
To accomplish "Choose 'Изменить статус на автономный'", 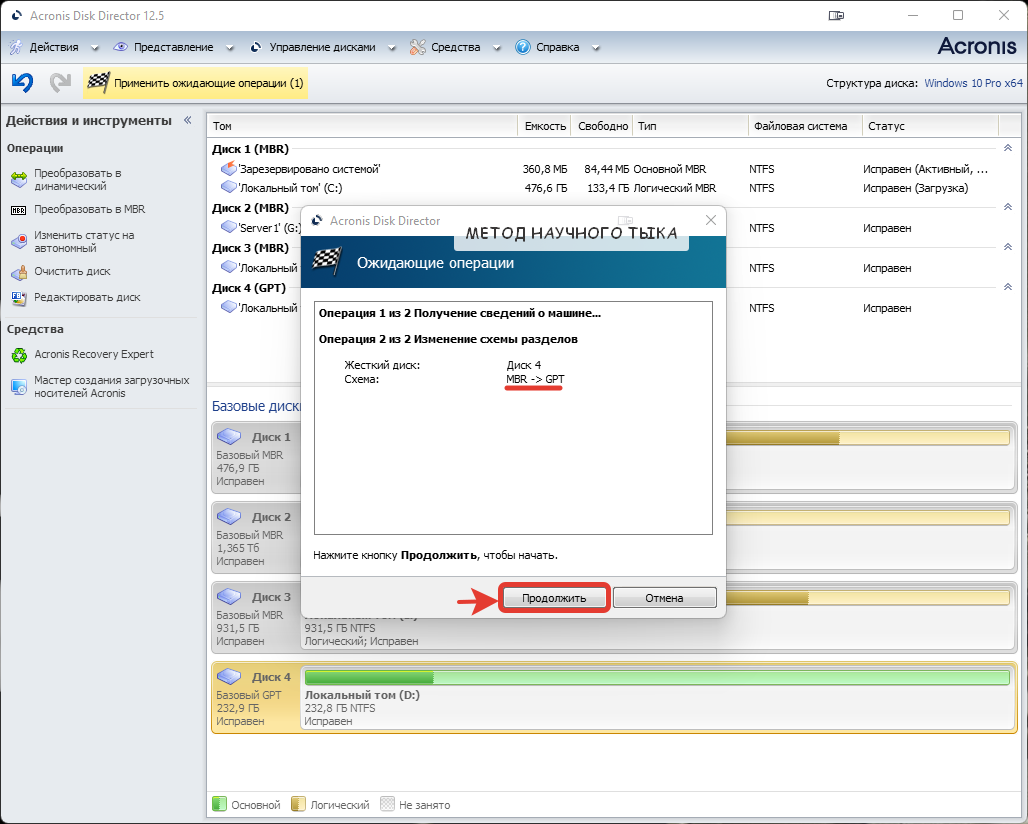I will [84, 242].
